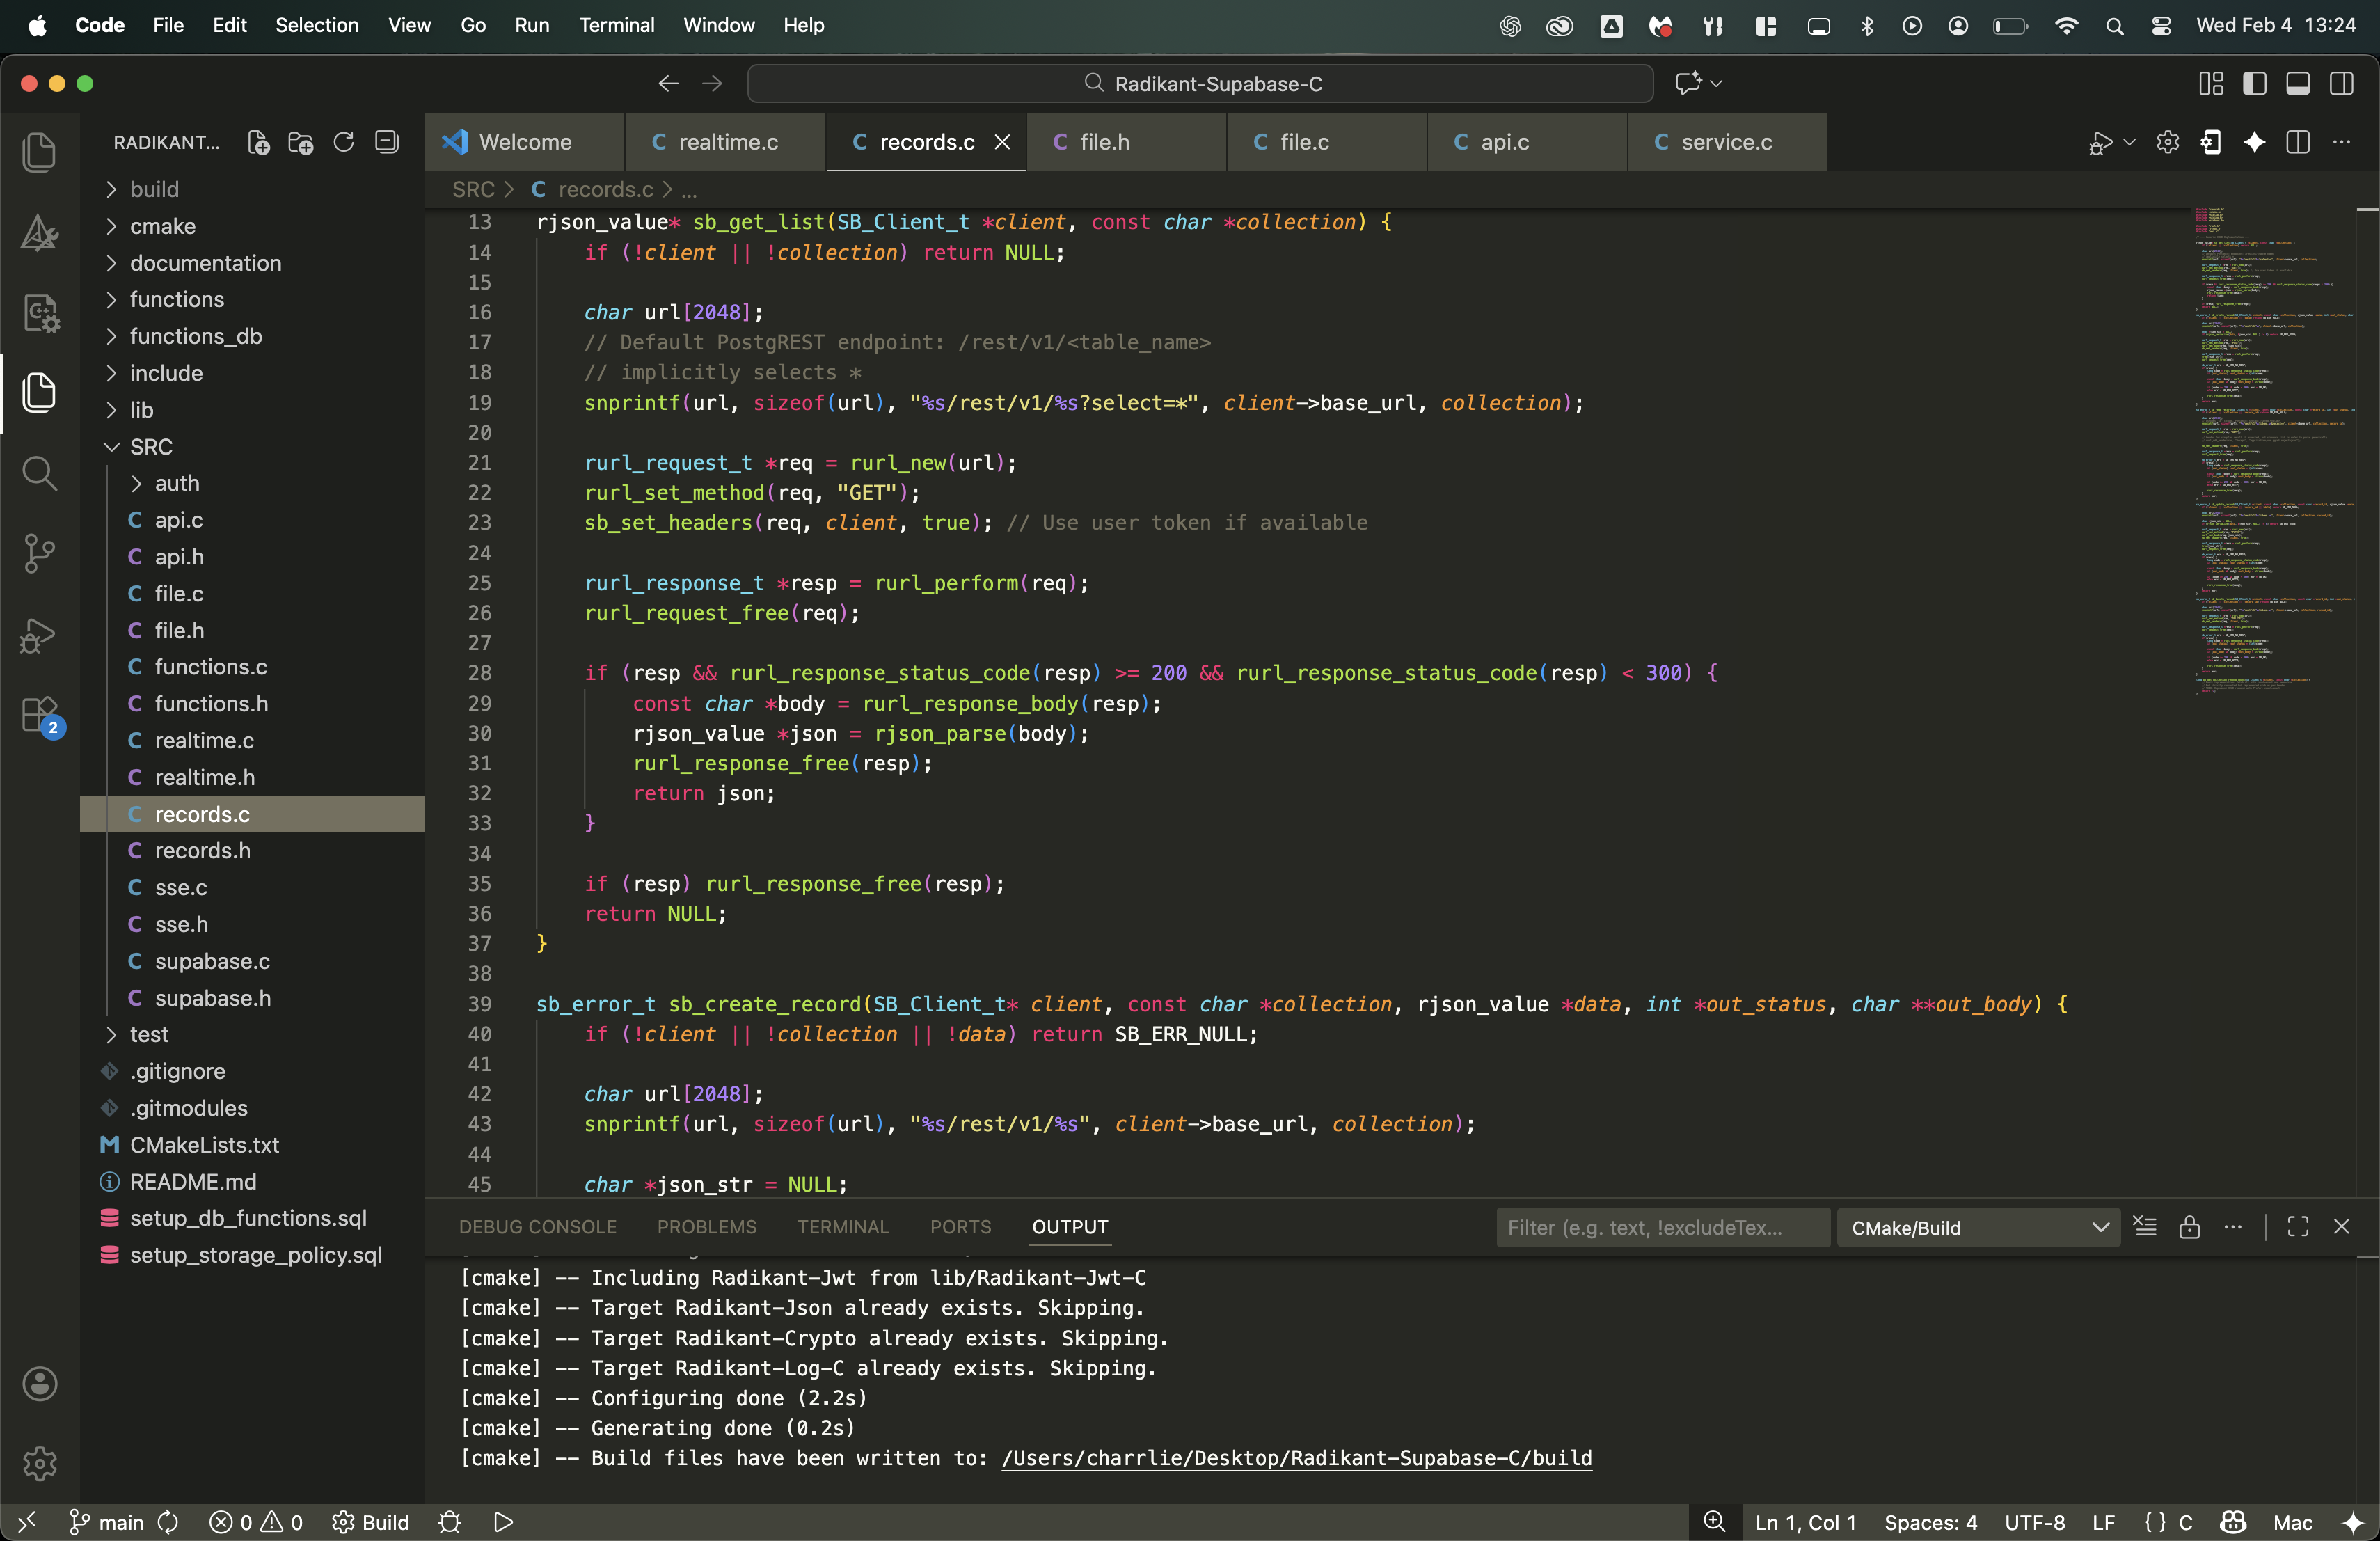Open Copilot status icon in the status bar
The height and width of the screenshot is (1541, 2380).
click(x=2233, y=1522)
